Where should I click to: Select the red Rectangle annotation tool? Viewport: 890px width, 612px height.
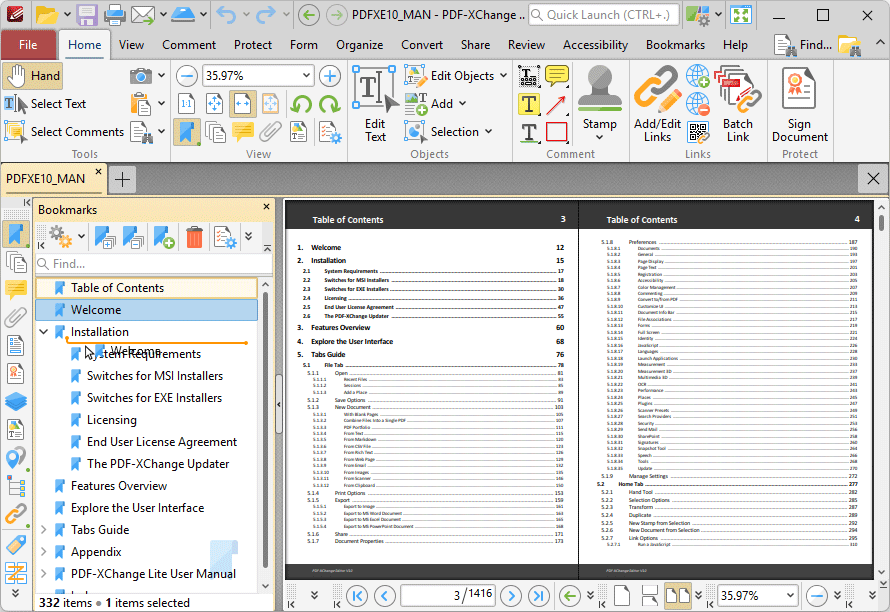(556, 132)
